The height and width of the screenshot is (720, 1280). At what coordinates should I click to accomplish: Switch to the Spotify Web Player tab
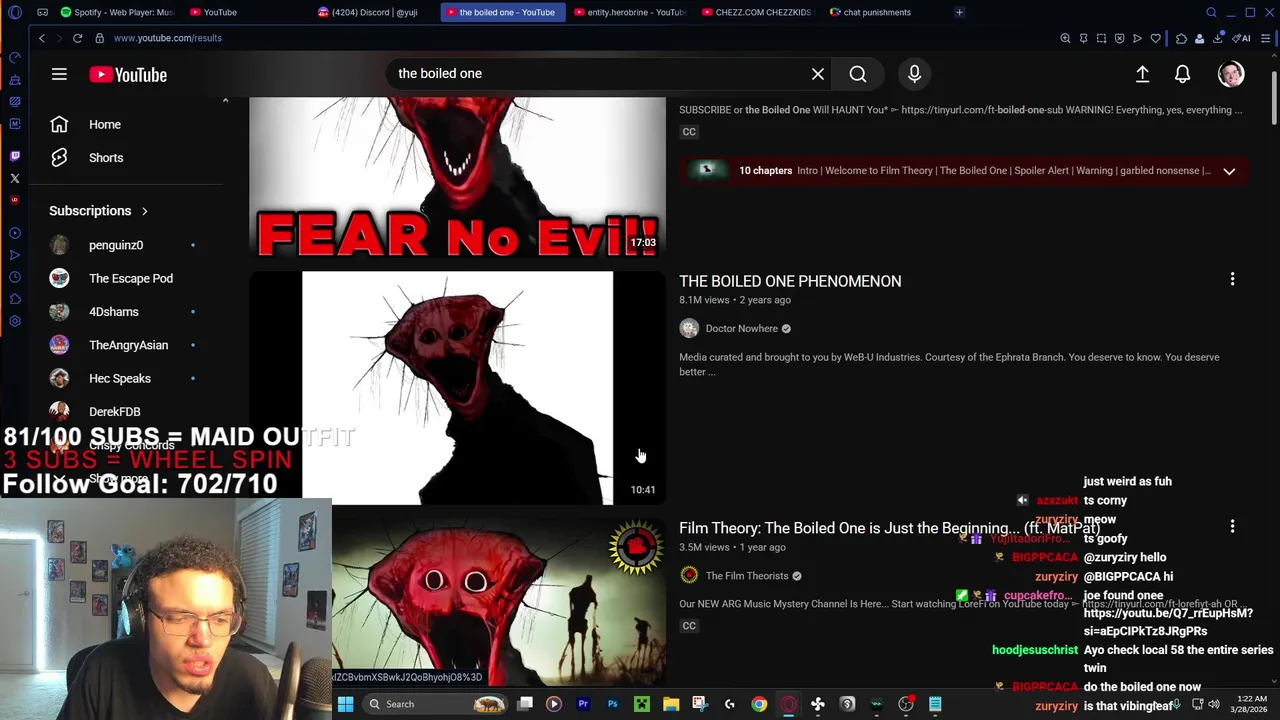[x=118, y=12]
